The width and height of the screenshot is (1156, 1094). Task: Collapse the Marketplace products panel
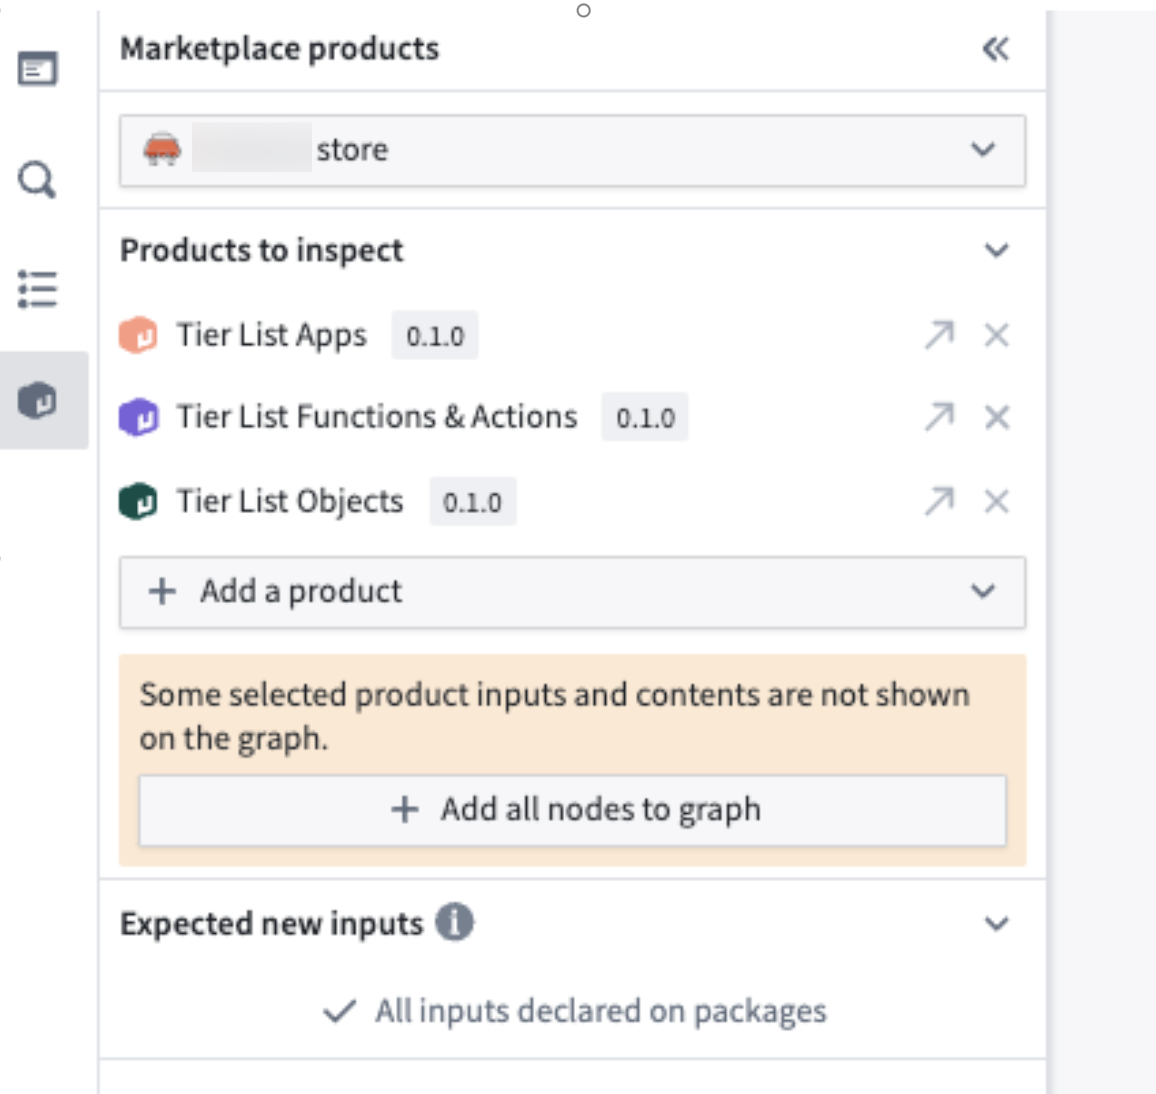pos(995,48)
